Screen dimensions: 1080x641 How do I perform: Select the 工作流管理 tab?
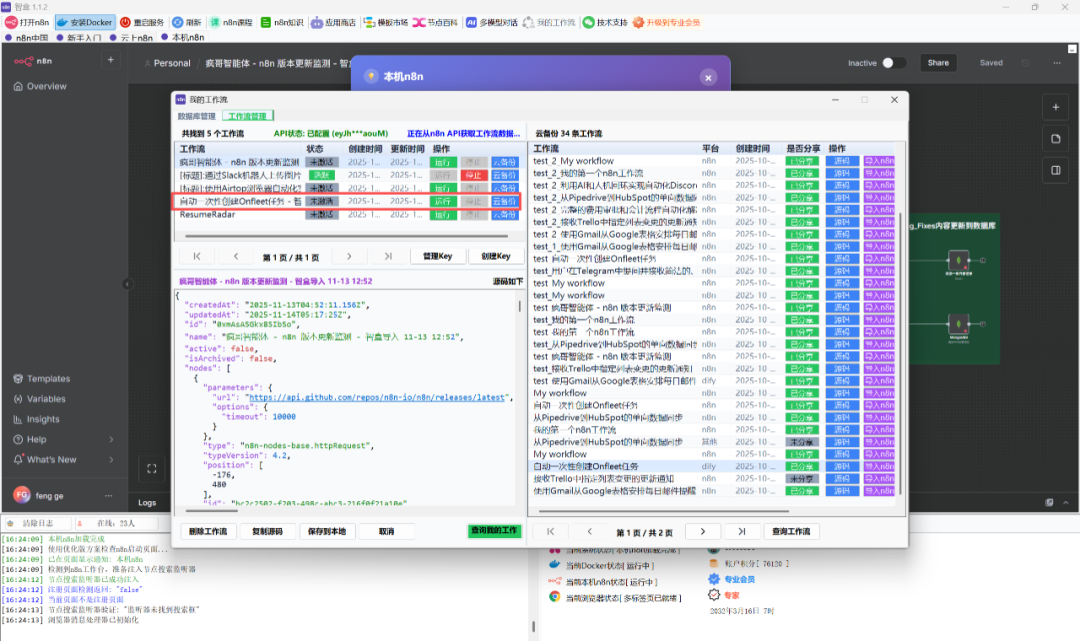click(x=248, y=116)
